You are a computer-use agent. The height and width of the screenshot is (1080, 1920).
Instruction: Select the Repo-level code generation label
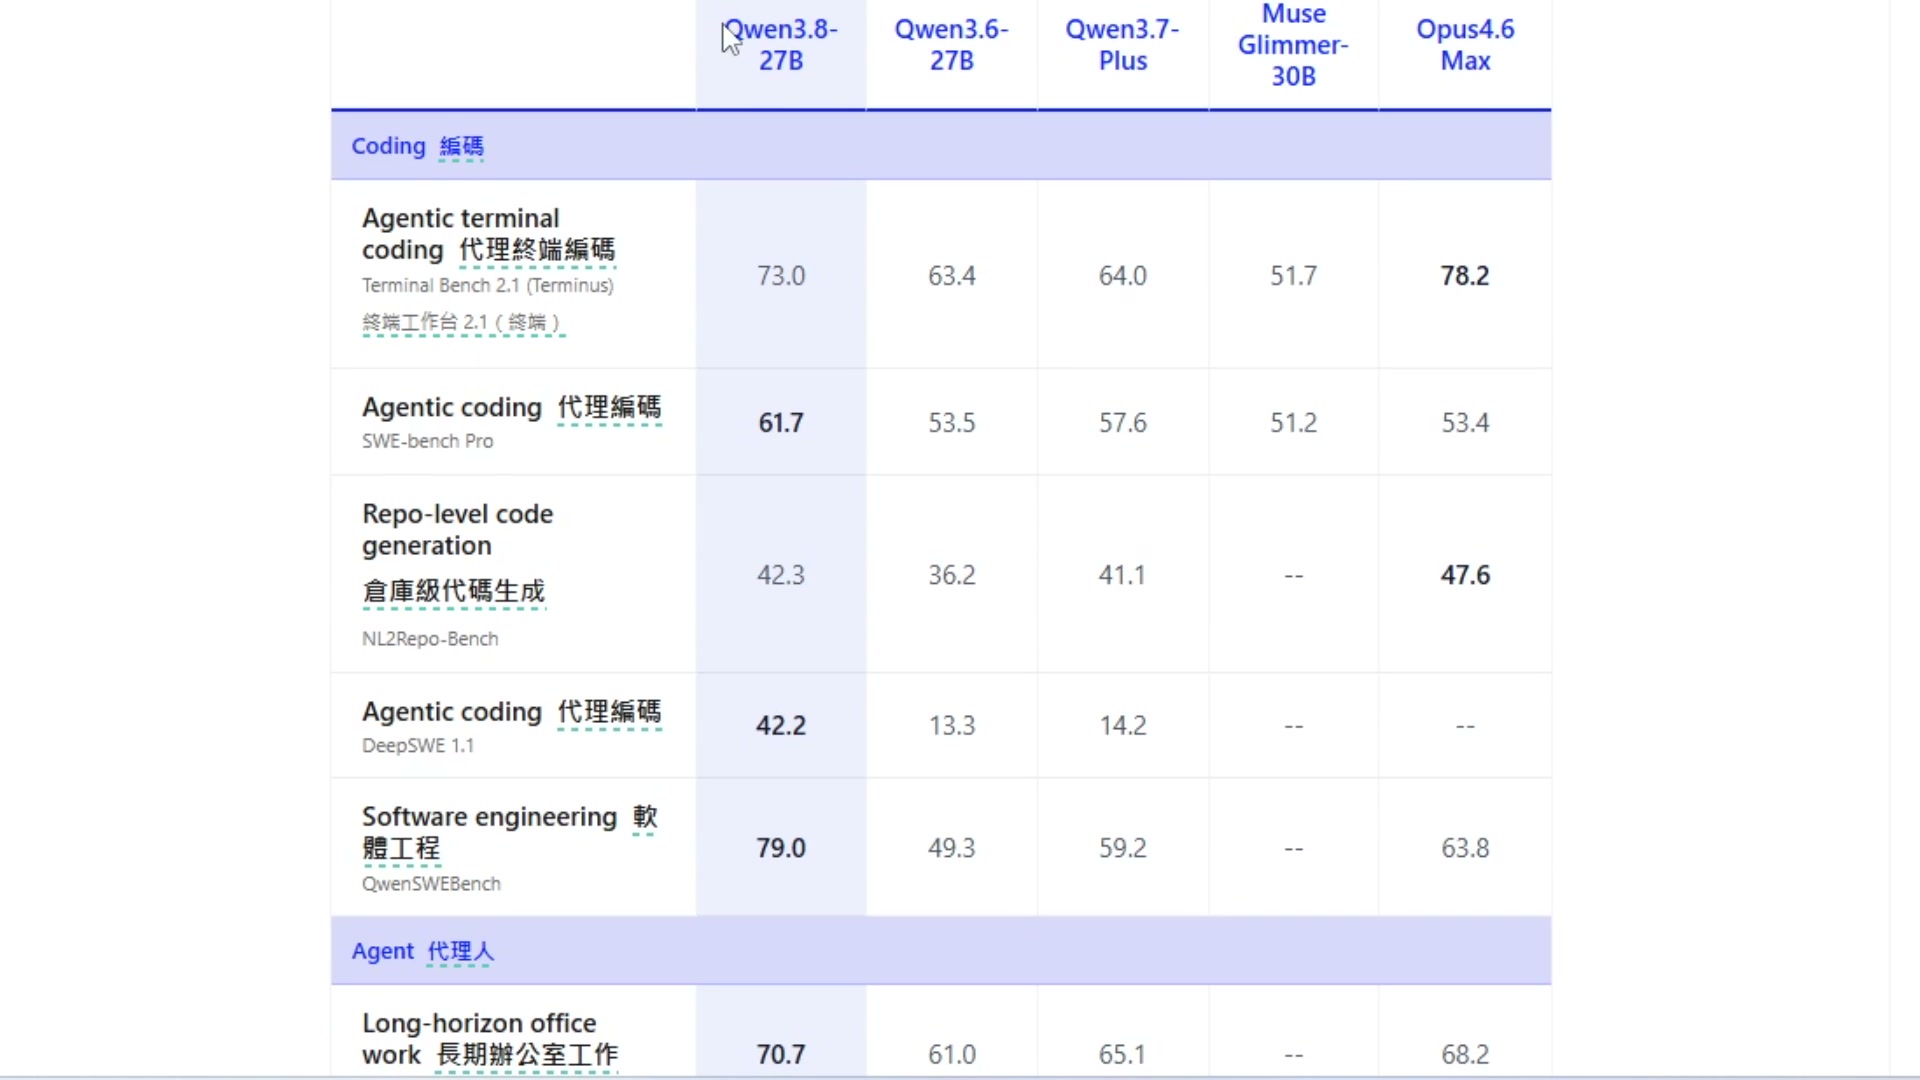tap(457, 530)
